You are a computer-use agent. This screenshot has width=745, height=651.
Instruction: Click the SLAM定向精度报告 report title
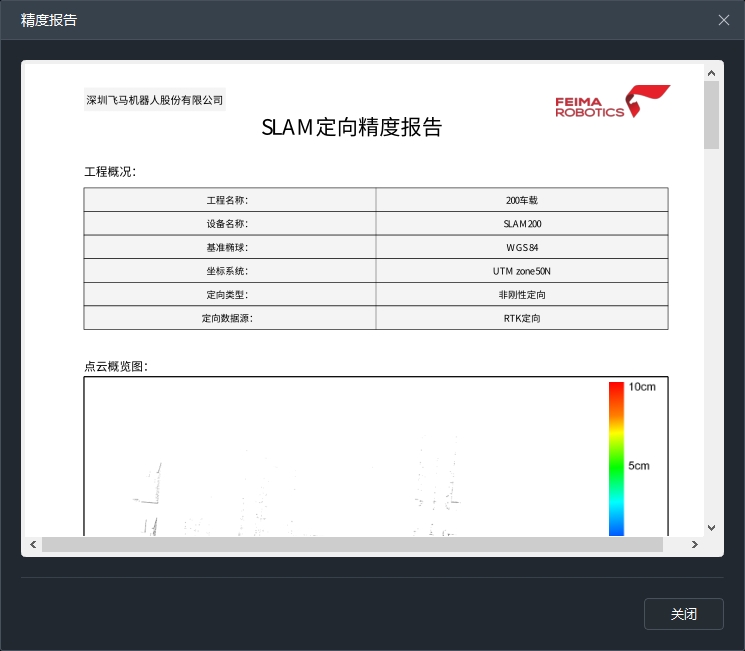[351, 128]
